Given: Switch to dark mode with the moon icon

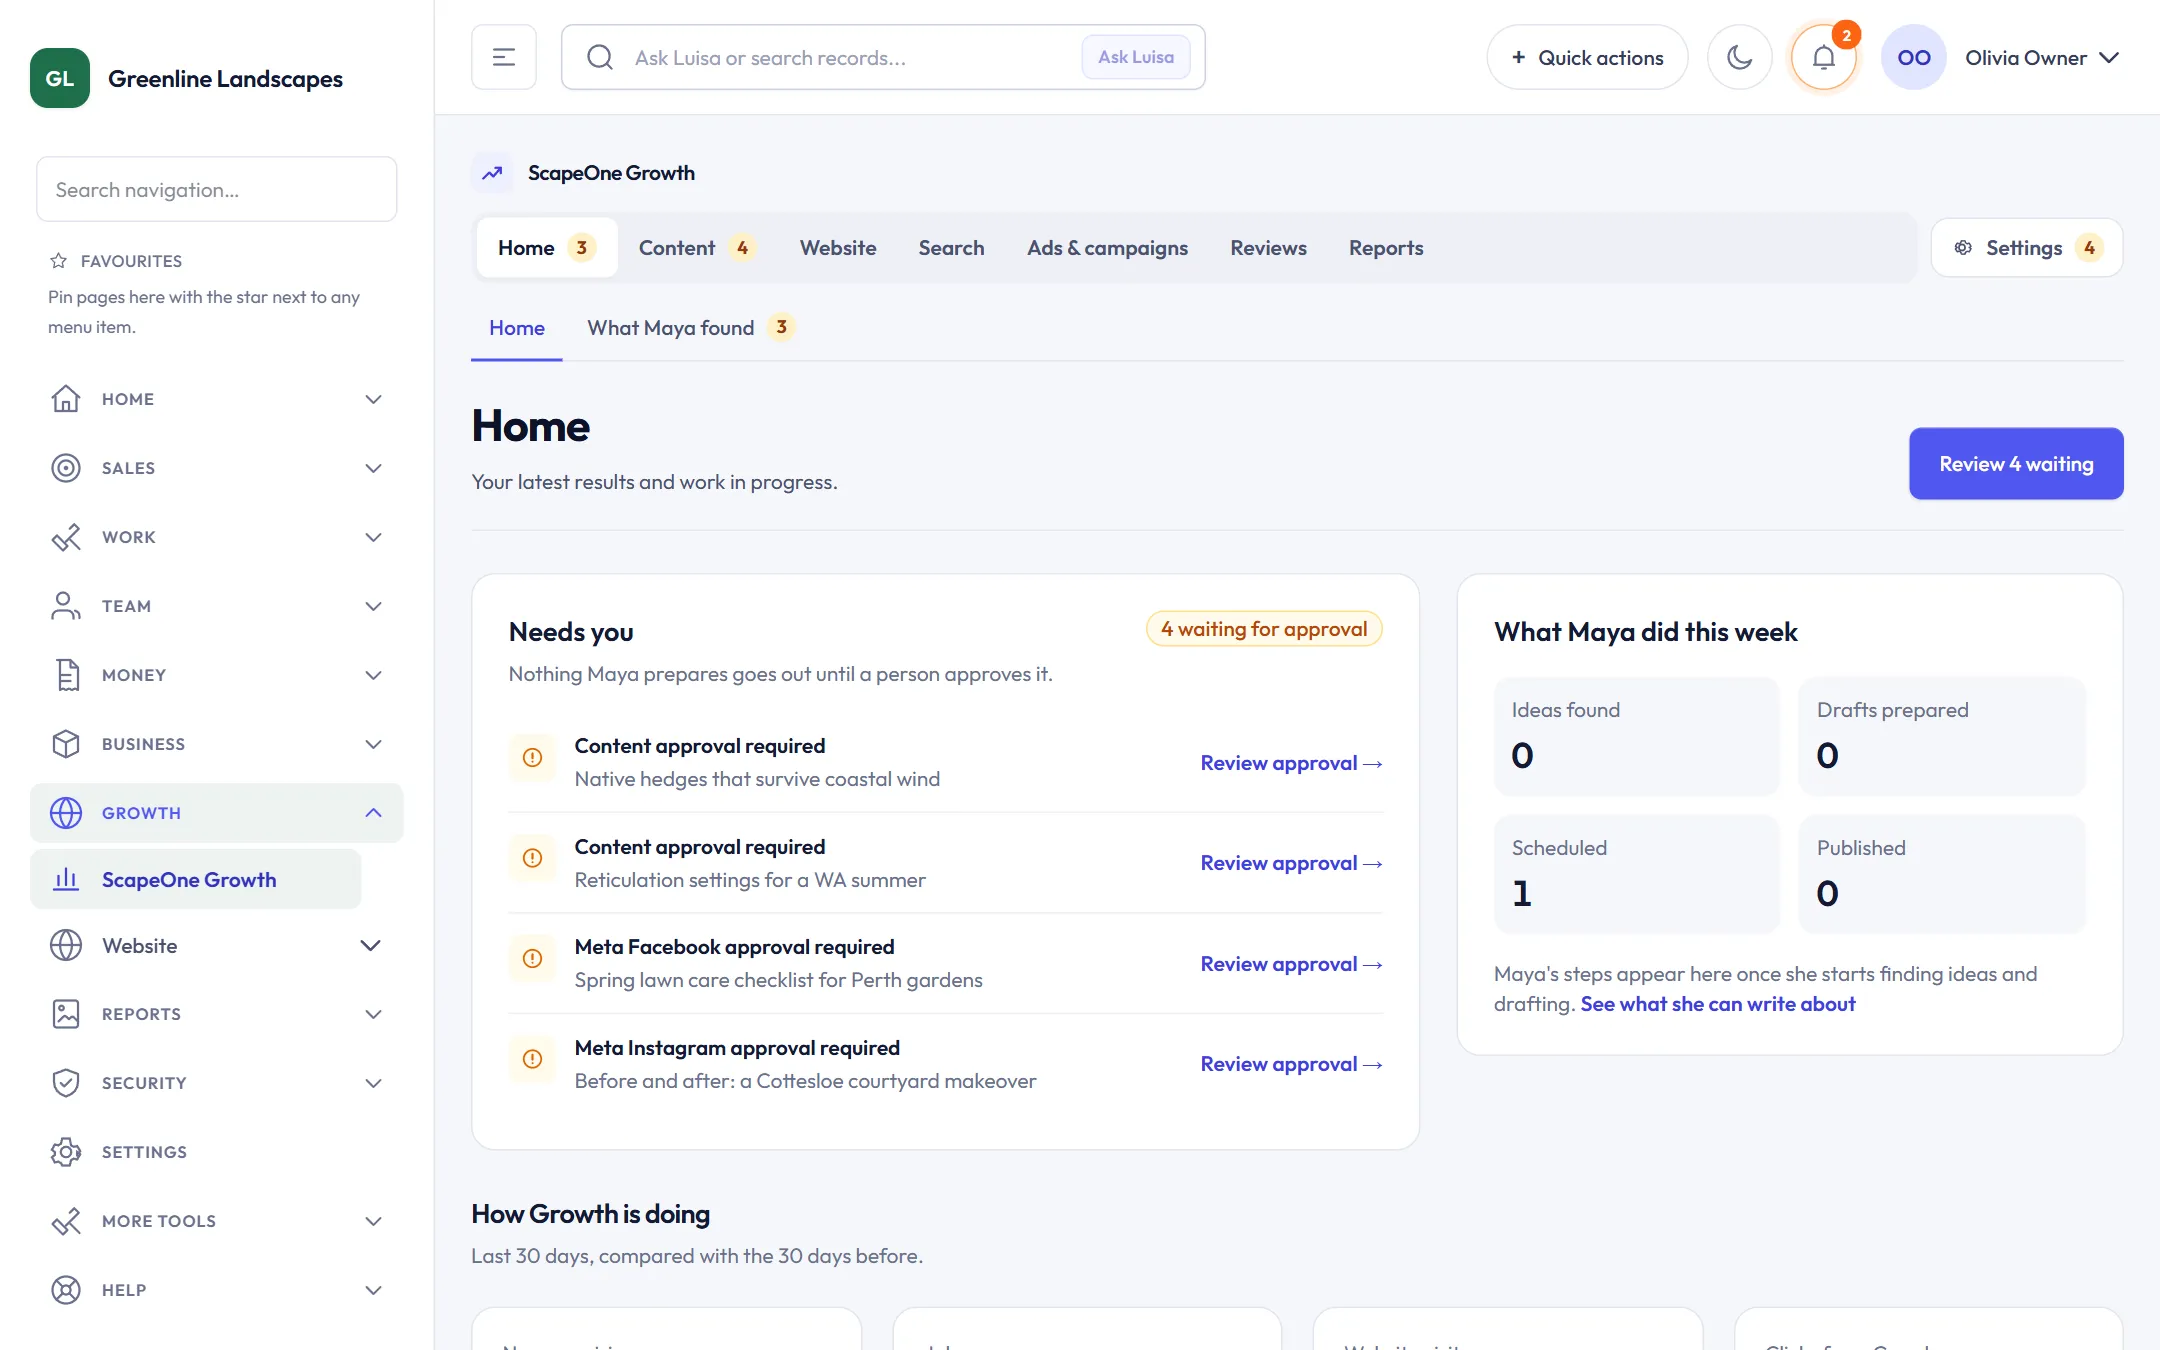Looking at the screenshot, I should point(1740,57).
